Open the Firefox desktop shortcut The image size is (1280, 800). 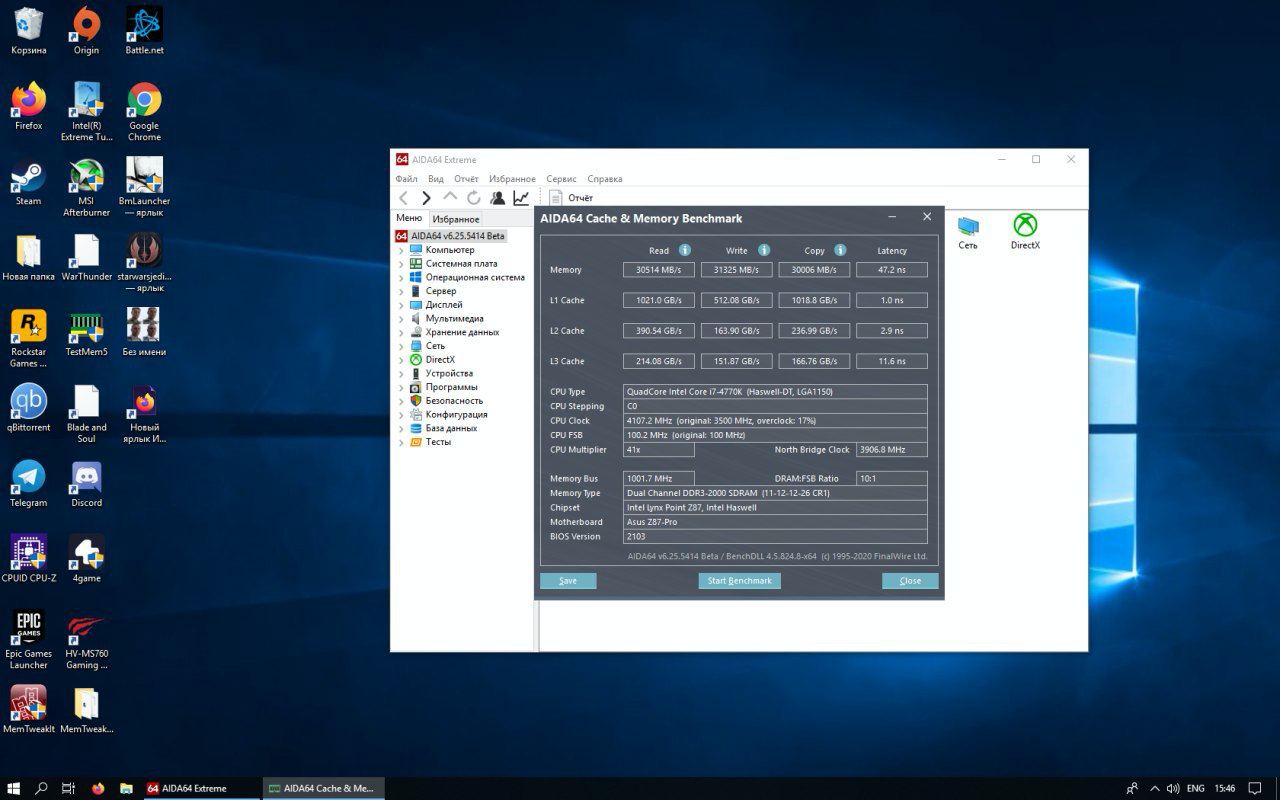tap(29, 106)
